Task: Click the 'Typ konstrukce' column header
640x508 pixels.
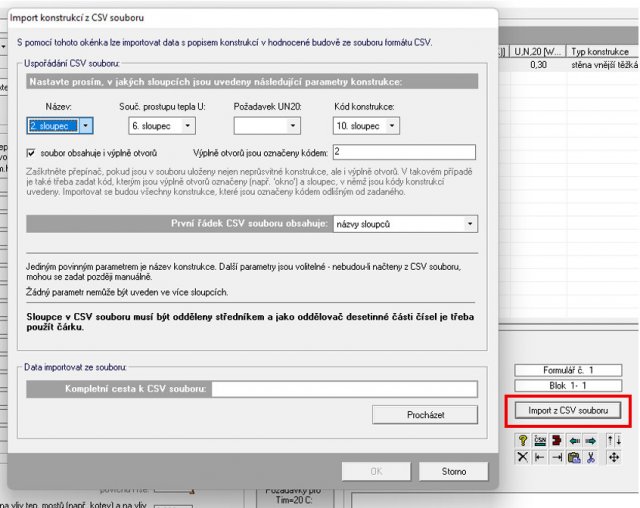Action: [x=602, y=51]
